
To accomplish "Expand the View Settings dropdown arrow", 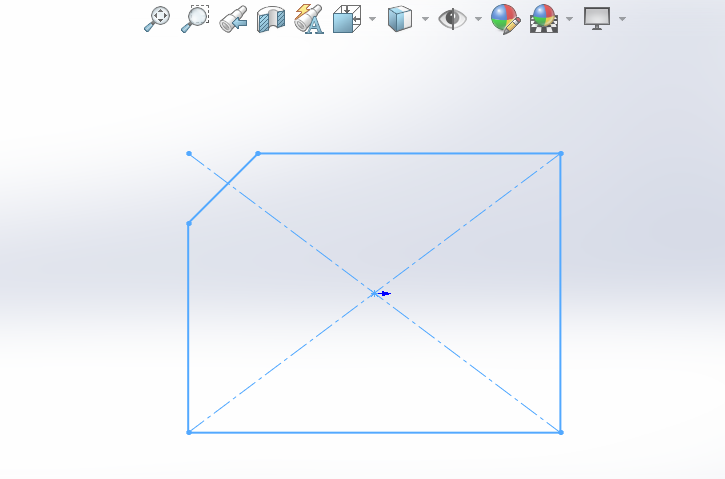I will [x=622, y=19].
